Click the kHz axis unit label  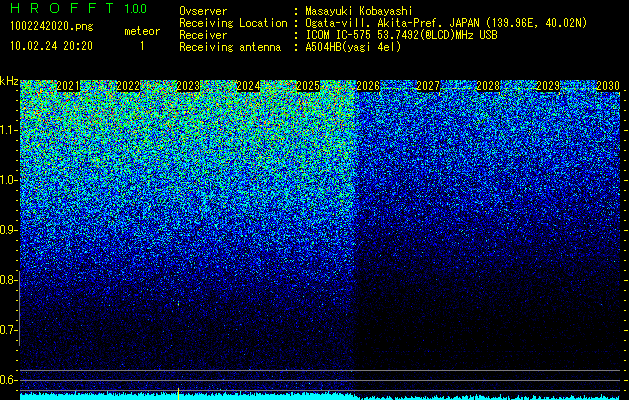tap(9, 81)
